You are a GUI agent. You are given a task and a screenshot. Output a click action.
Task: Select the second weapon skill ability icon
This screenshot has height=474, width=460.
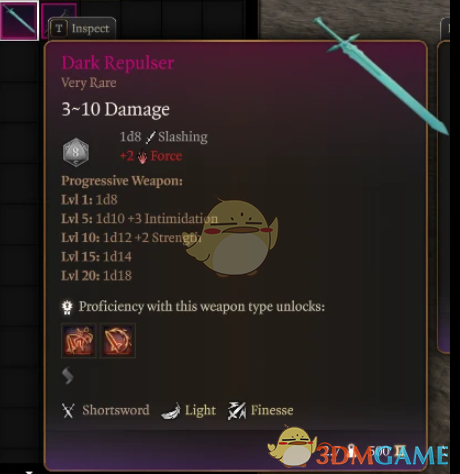[x=118, y=341]
